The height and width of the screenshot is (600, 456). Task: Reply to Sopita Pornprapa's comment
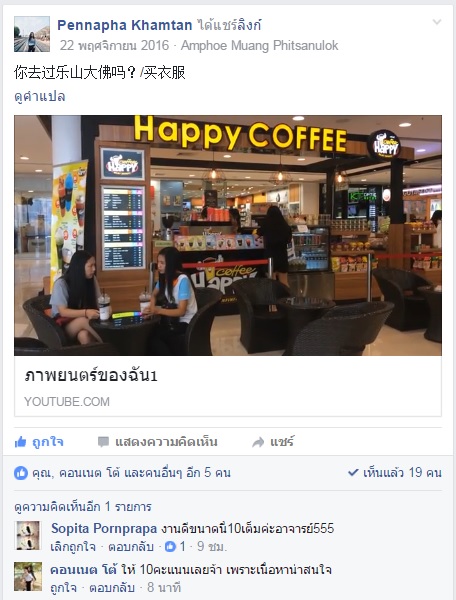tap(131, 546)
